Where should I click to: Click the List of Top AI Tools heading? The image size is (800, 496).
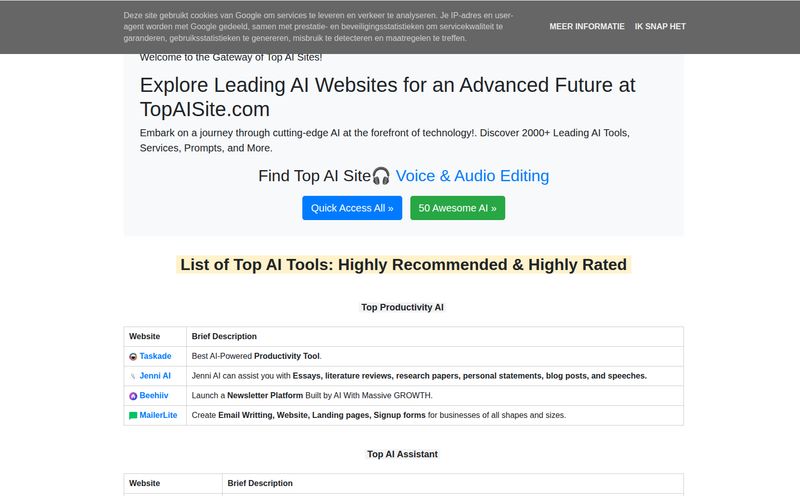(x=404, y=265)
